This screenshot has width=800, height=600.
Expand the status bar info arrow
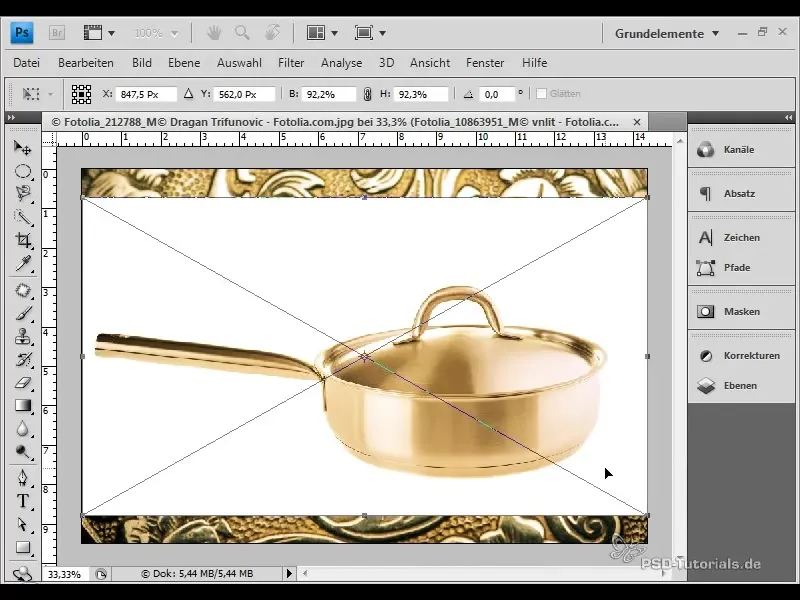click(x=289, y=573)
